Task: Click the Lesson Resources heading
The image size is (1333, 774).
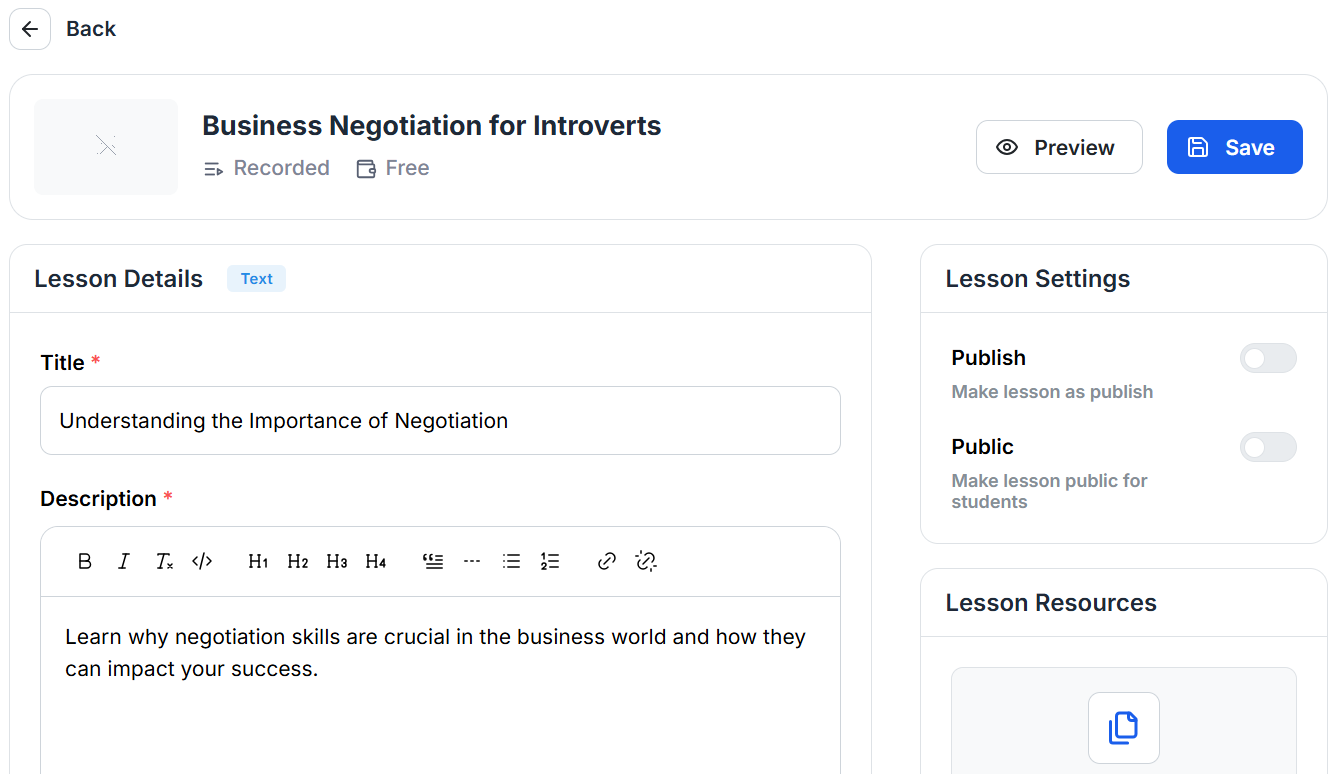Action: tap(1051, 603)
